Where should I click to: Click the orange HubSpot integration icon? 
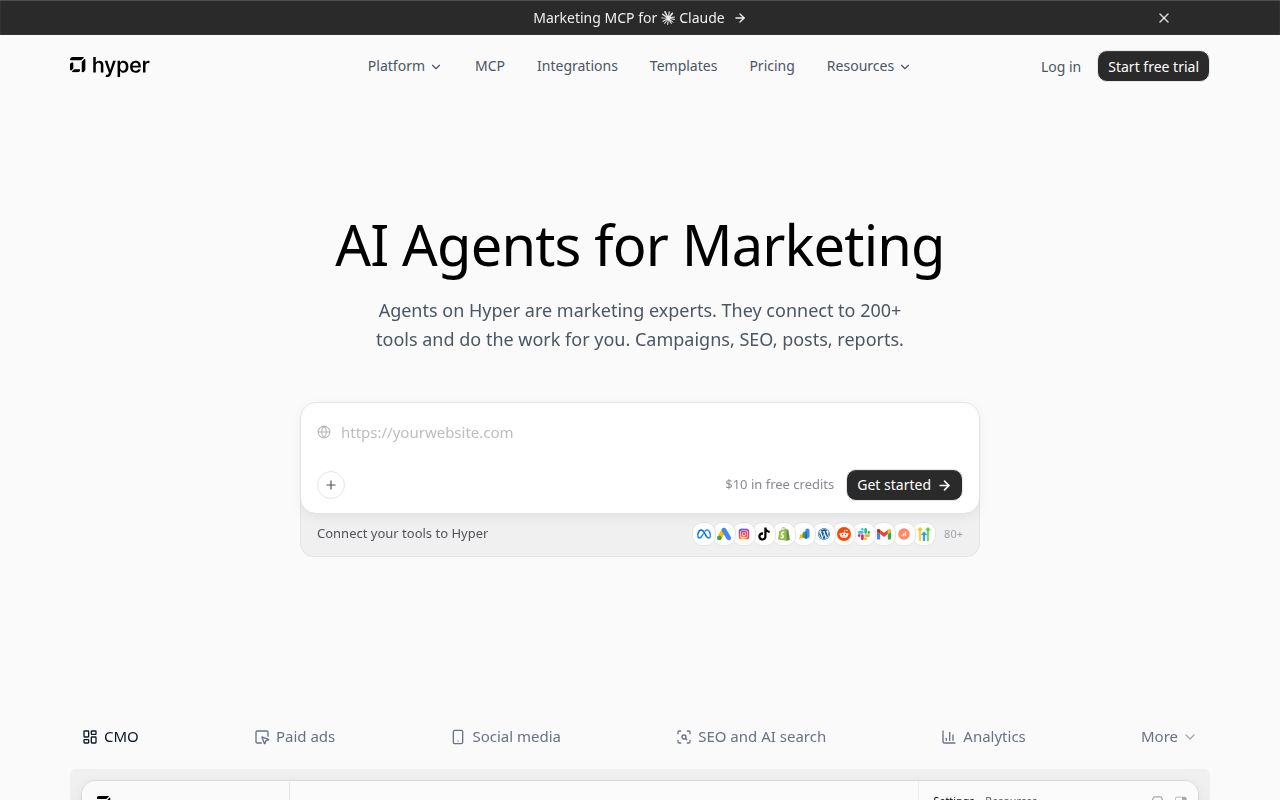[904, 534]
